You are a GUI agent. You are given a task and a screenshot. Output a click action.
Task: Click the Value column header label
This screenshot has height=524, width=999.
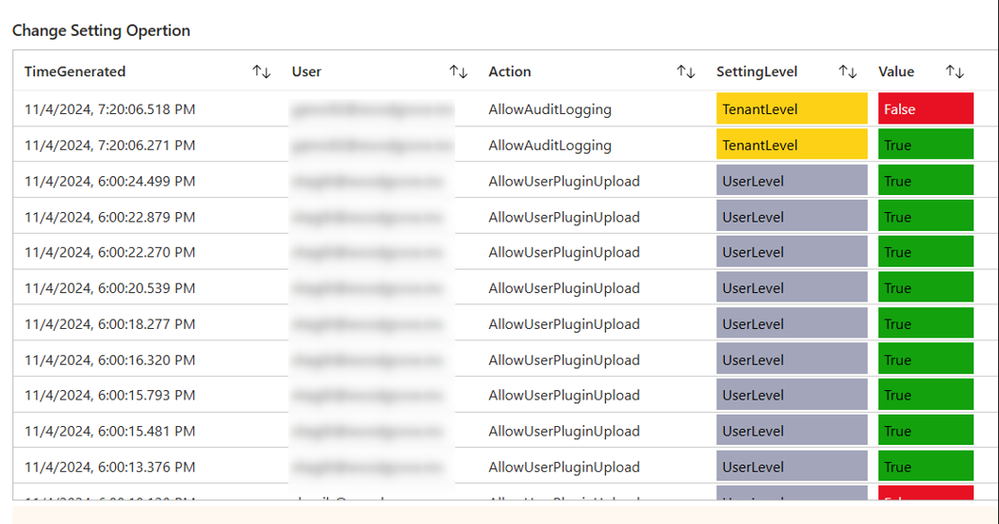(x=896, y=71)
